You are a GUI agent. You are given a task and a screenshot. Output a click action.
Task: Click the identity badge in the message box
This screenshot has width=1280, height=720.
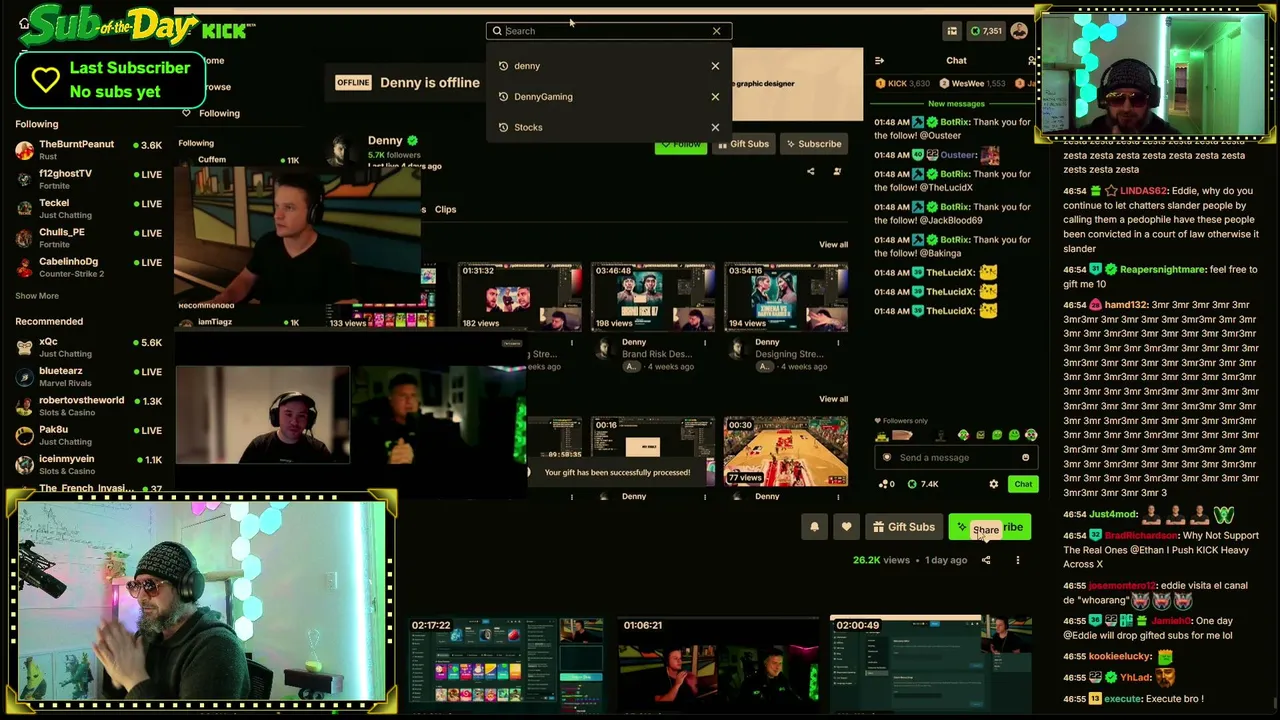point(887,458)
